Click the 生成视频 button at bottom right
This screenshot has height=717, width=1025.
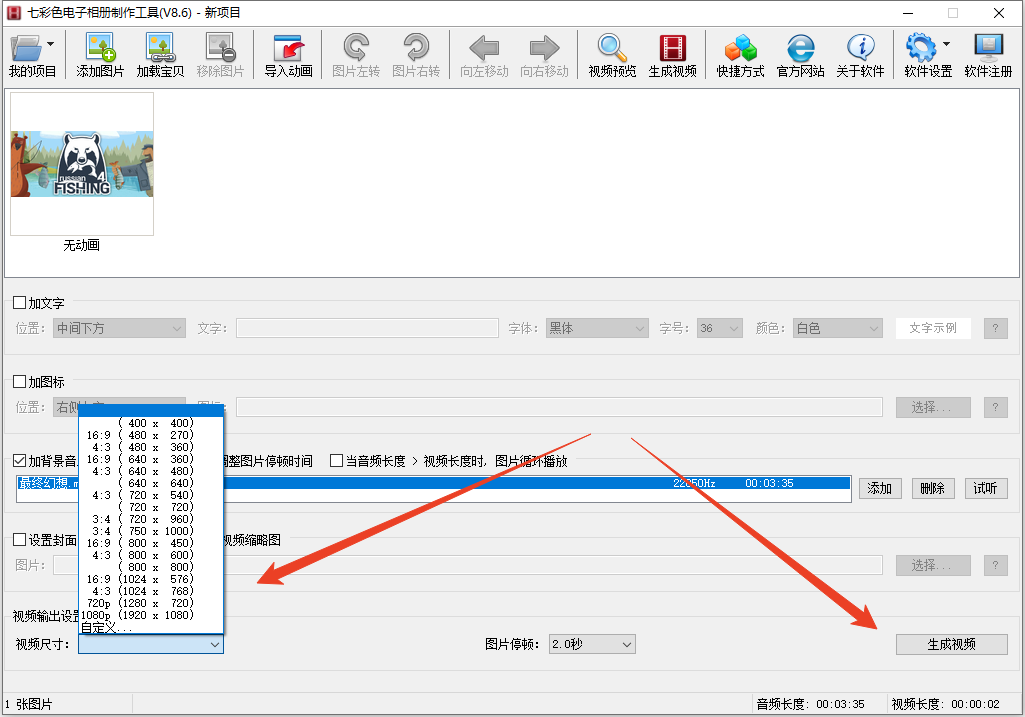951,644
